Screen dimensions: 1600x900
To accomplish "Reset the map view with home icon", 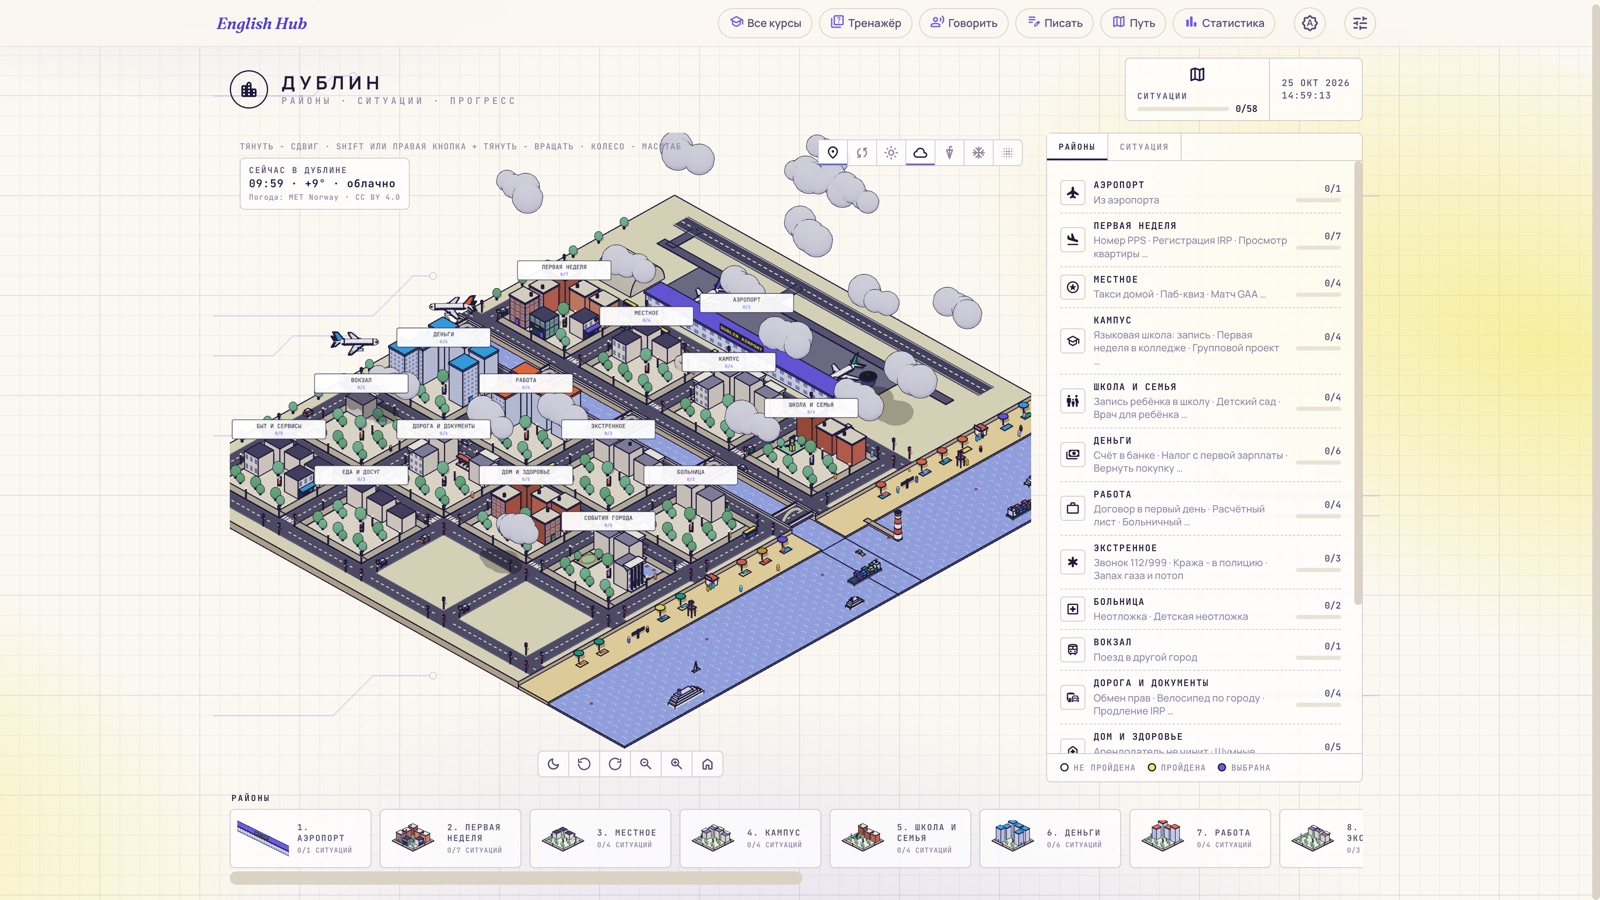I will tap(707, 764).
